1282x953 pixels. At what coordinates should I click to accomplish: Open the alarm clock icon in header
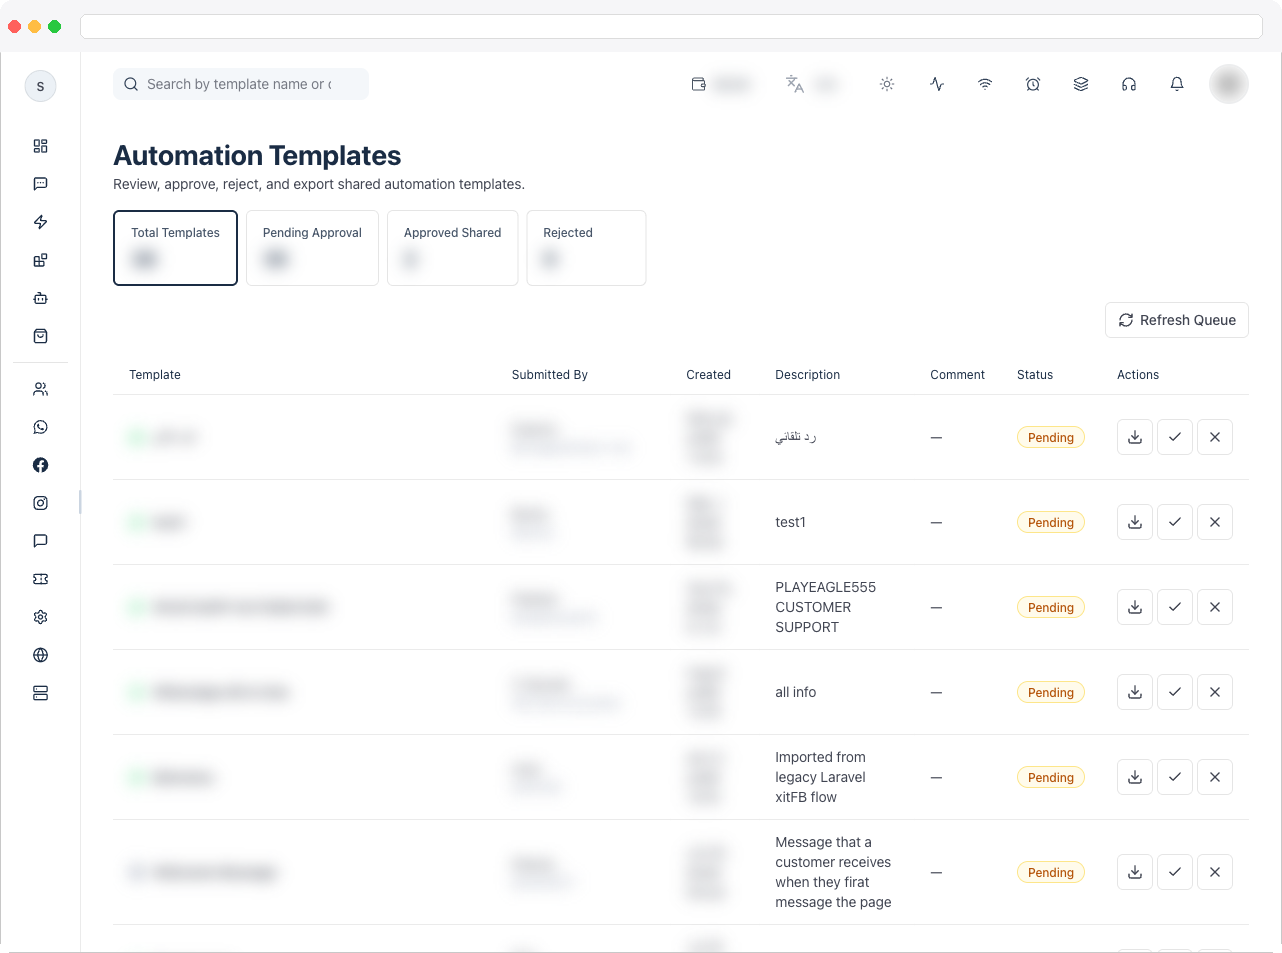point(1033,84)
